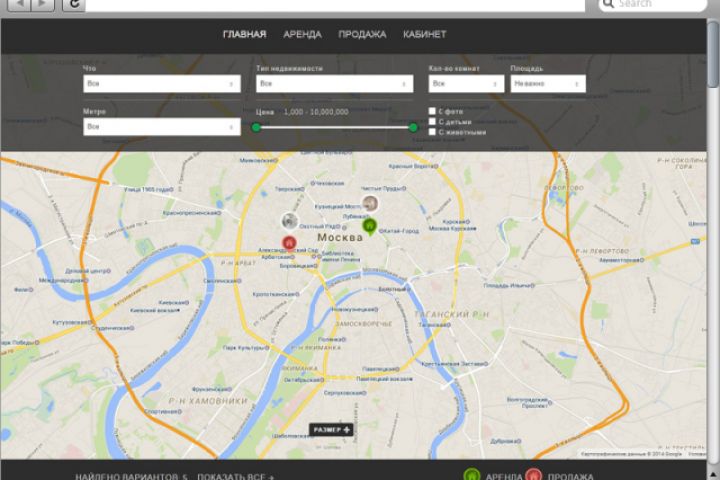Click the scrollbar down arrow
The image size is (720, 480).
click(713, 474)
